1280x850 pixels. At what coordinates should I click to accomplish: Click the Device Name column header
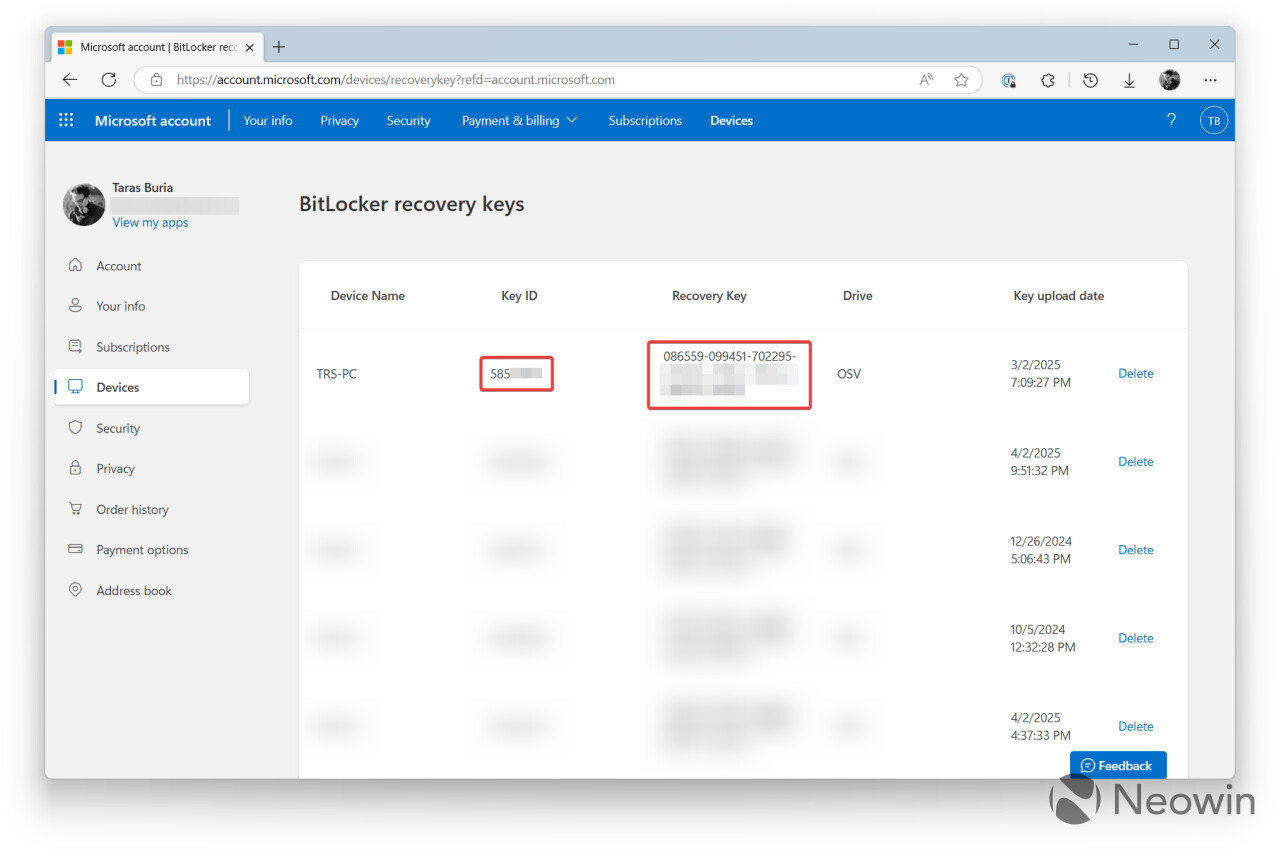(368, 296)
